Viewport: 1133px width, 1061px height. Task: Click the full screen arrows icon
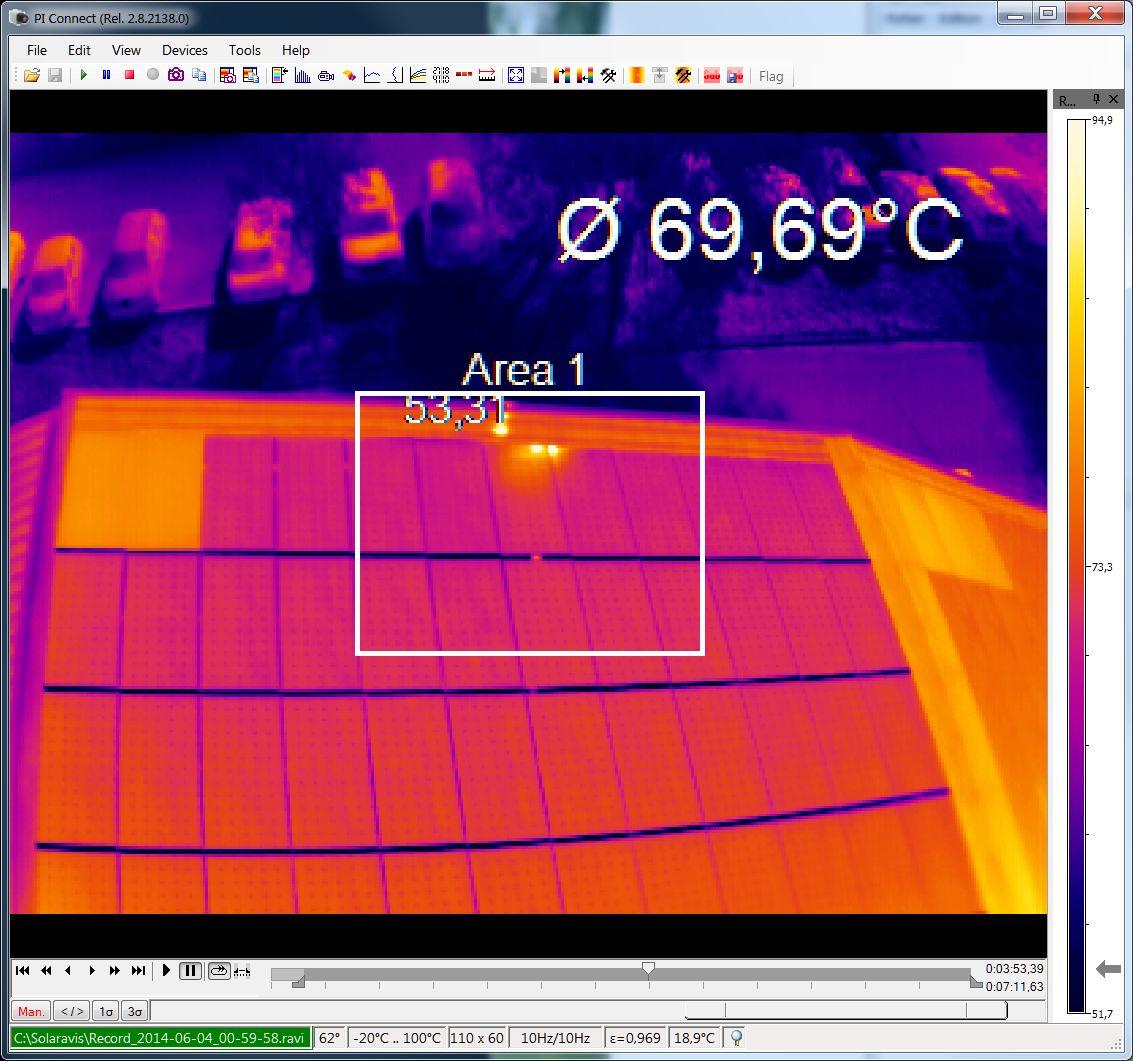coord(515,75)
